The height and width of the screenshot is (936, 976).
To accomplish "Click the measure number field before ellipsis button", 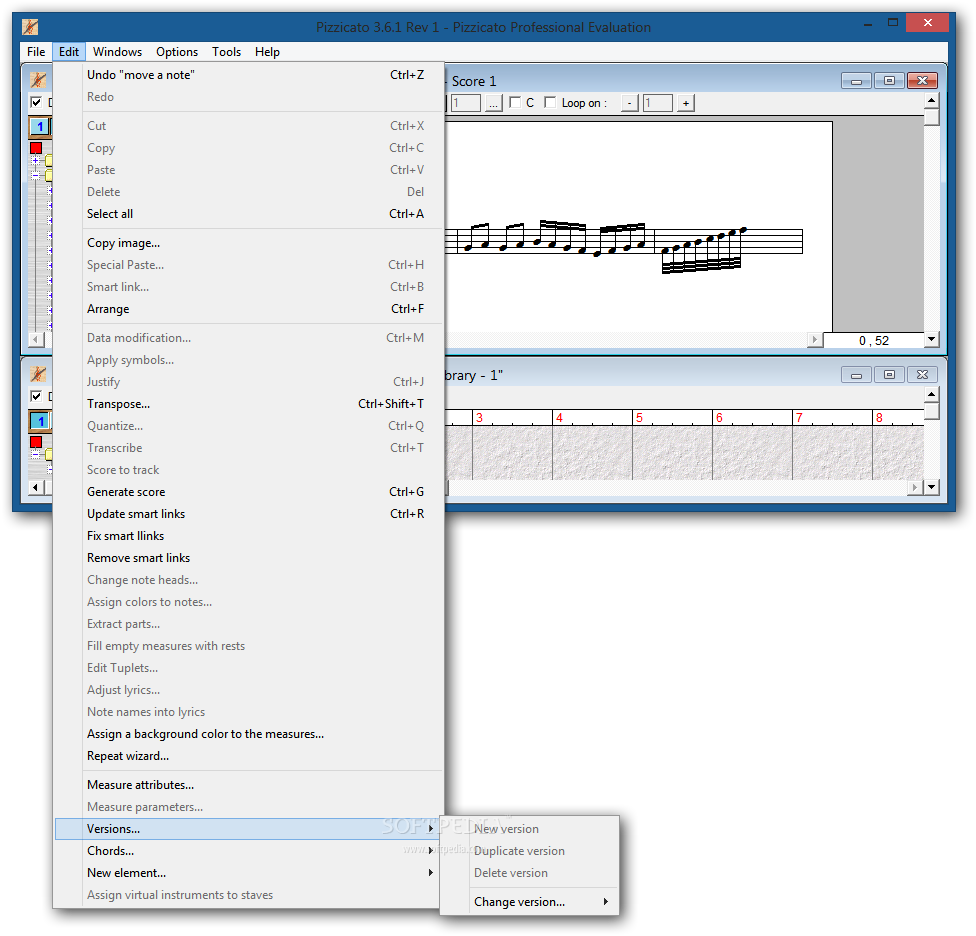I will 465,103.
